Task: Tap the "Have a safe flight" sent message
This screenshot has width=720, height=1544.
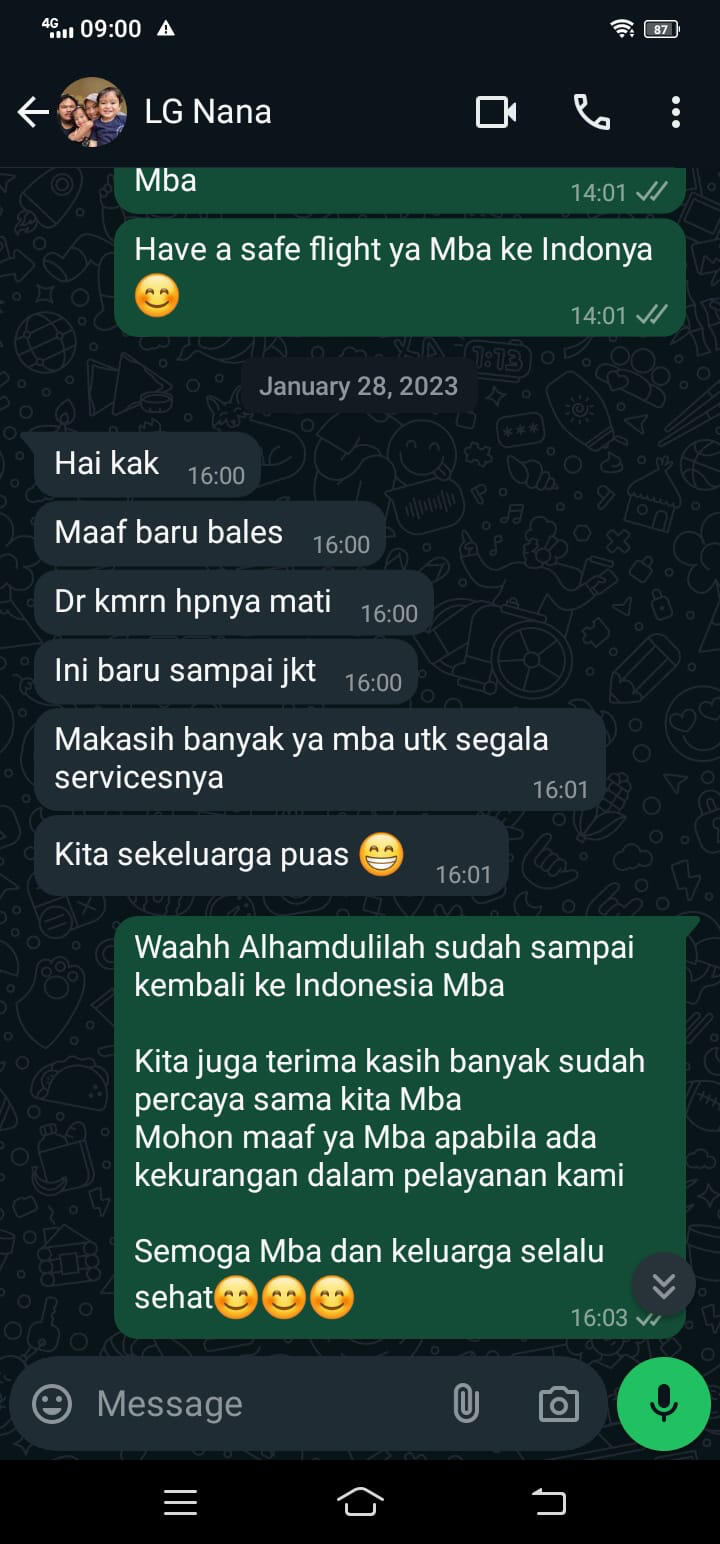Action: coord(400,278)
